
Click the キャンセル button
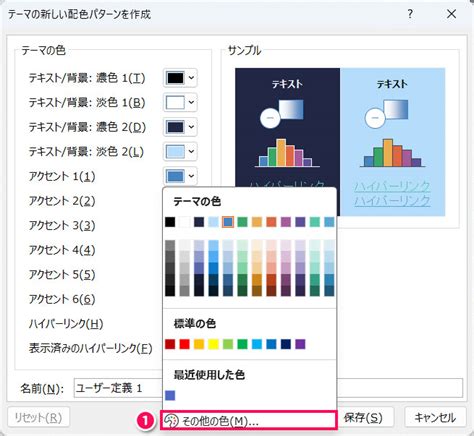click(435, 417)
